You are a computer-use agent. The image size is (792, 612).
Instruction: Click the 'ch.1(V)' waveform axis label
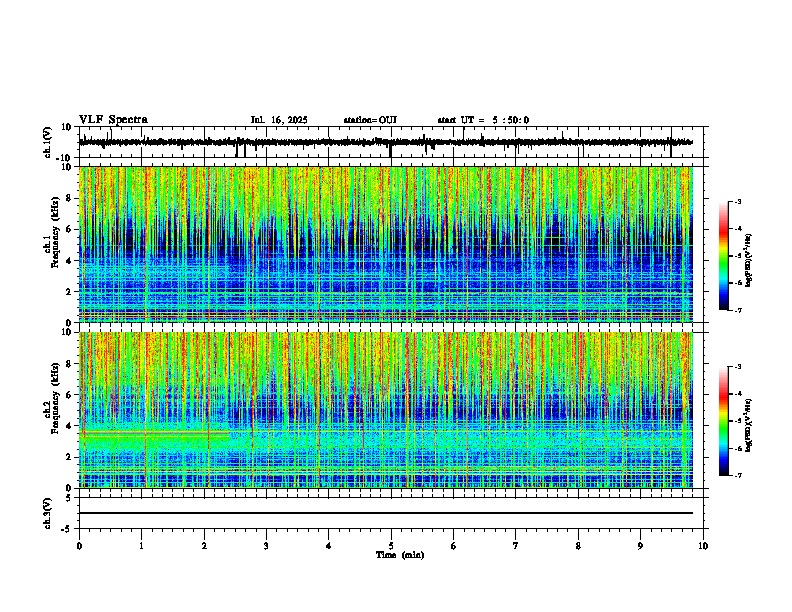pos(48,142)
